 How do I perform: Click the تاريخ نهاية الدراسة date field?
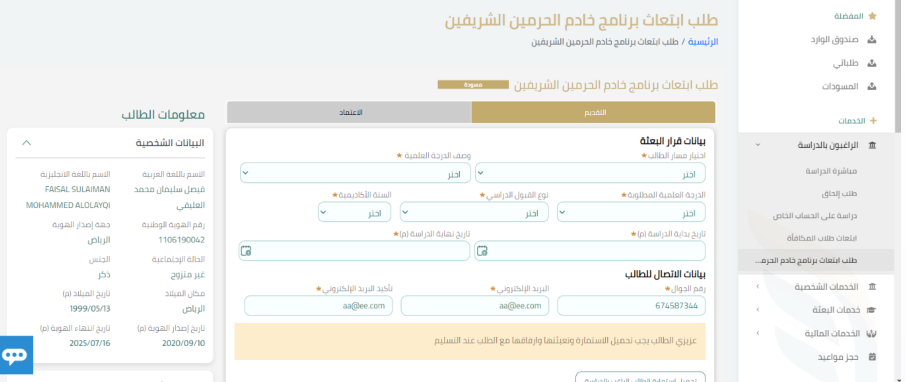[354, 251]
